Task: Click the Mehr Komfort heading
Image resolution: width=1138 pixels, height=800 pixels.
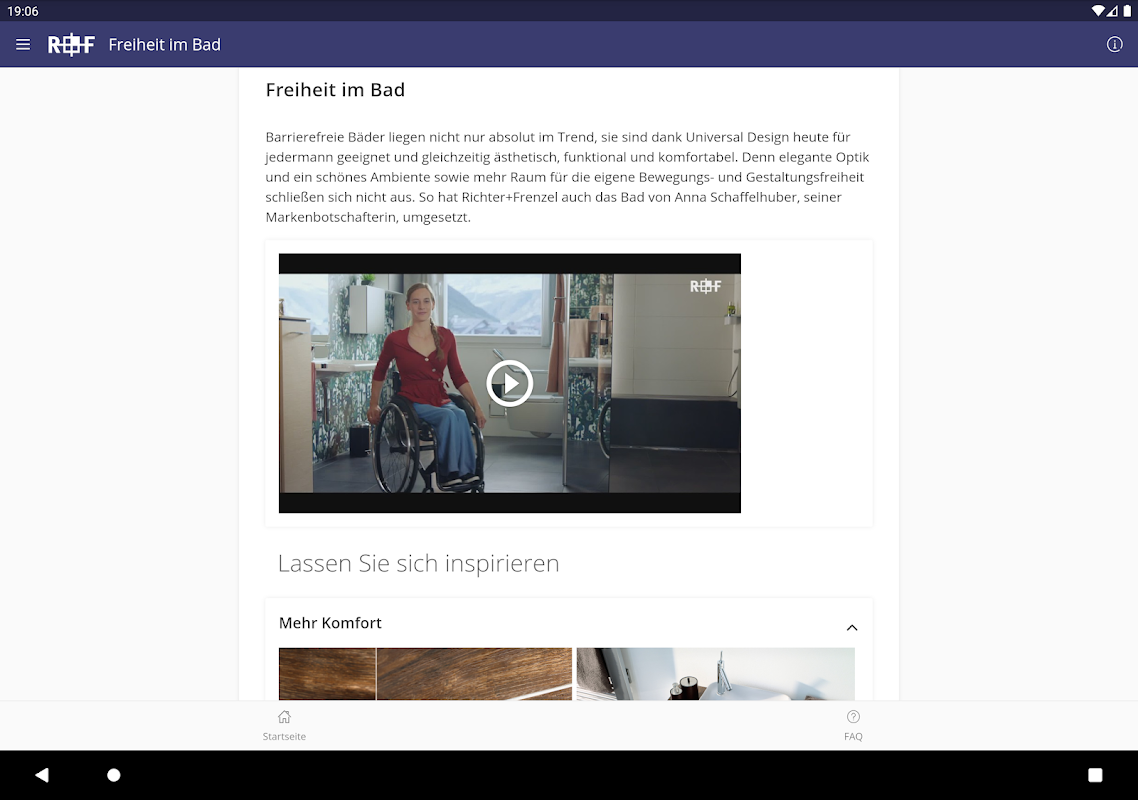Action: 330,623
